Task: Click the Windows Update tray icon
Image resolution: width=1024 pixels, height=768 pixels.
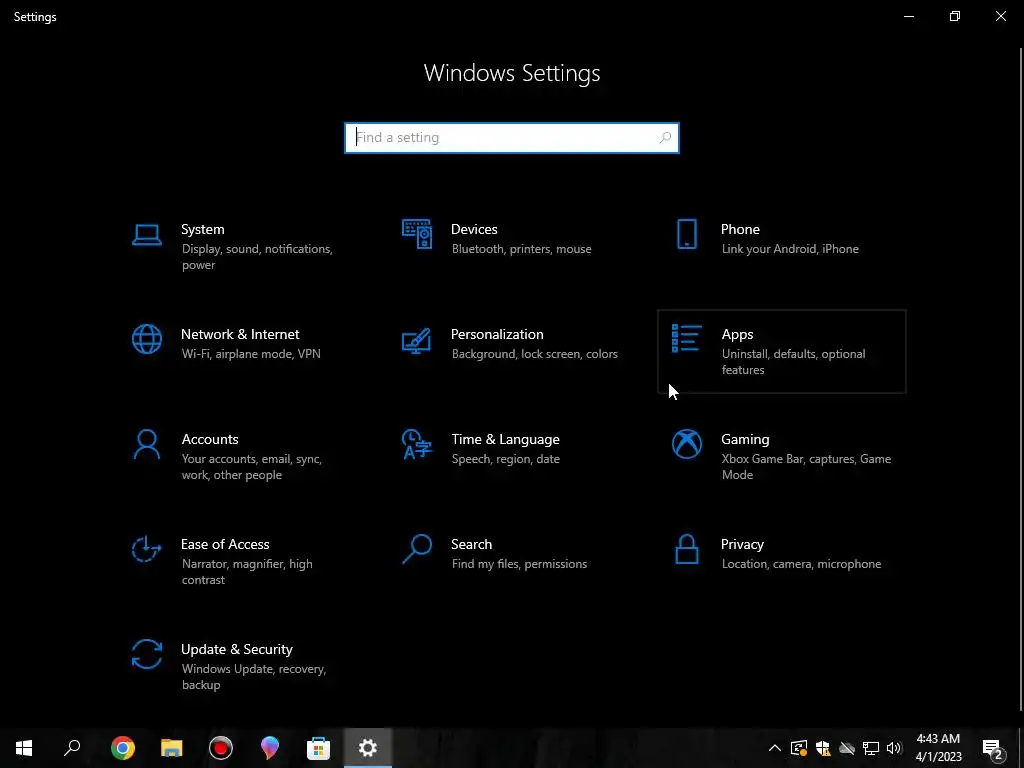Action: 799,748
